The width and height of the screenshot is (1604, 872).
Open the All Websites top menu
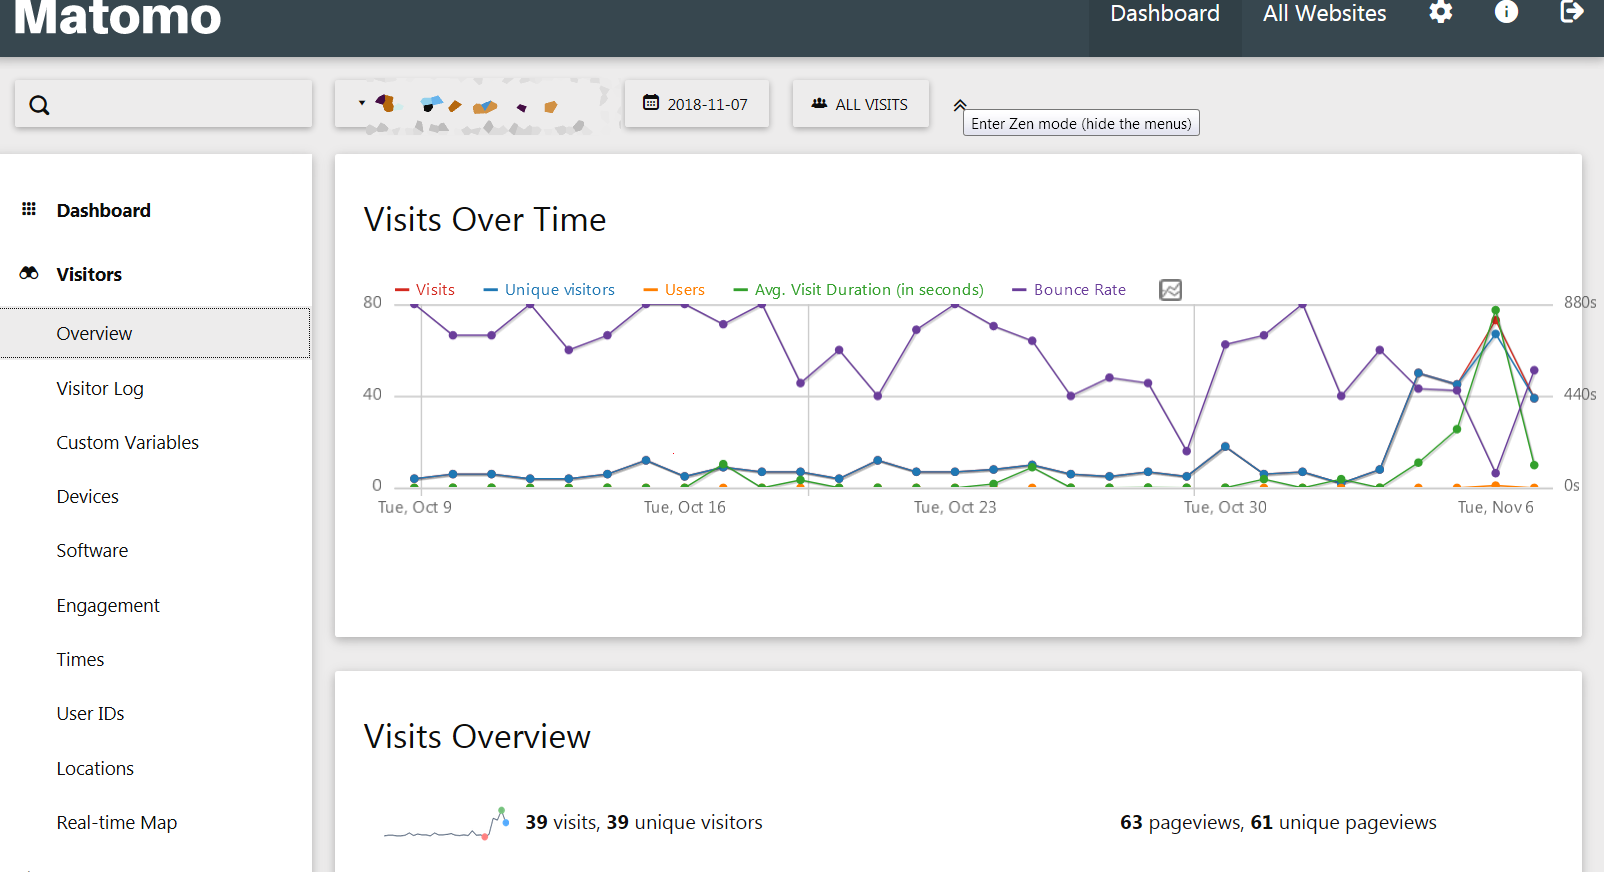[1324, 14]
